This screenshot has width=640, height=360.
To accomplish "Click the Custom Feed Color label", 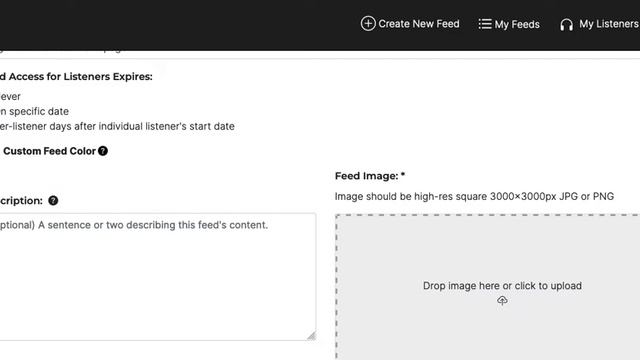I will (x=49, y=151).
